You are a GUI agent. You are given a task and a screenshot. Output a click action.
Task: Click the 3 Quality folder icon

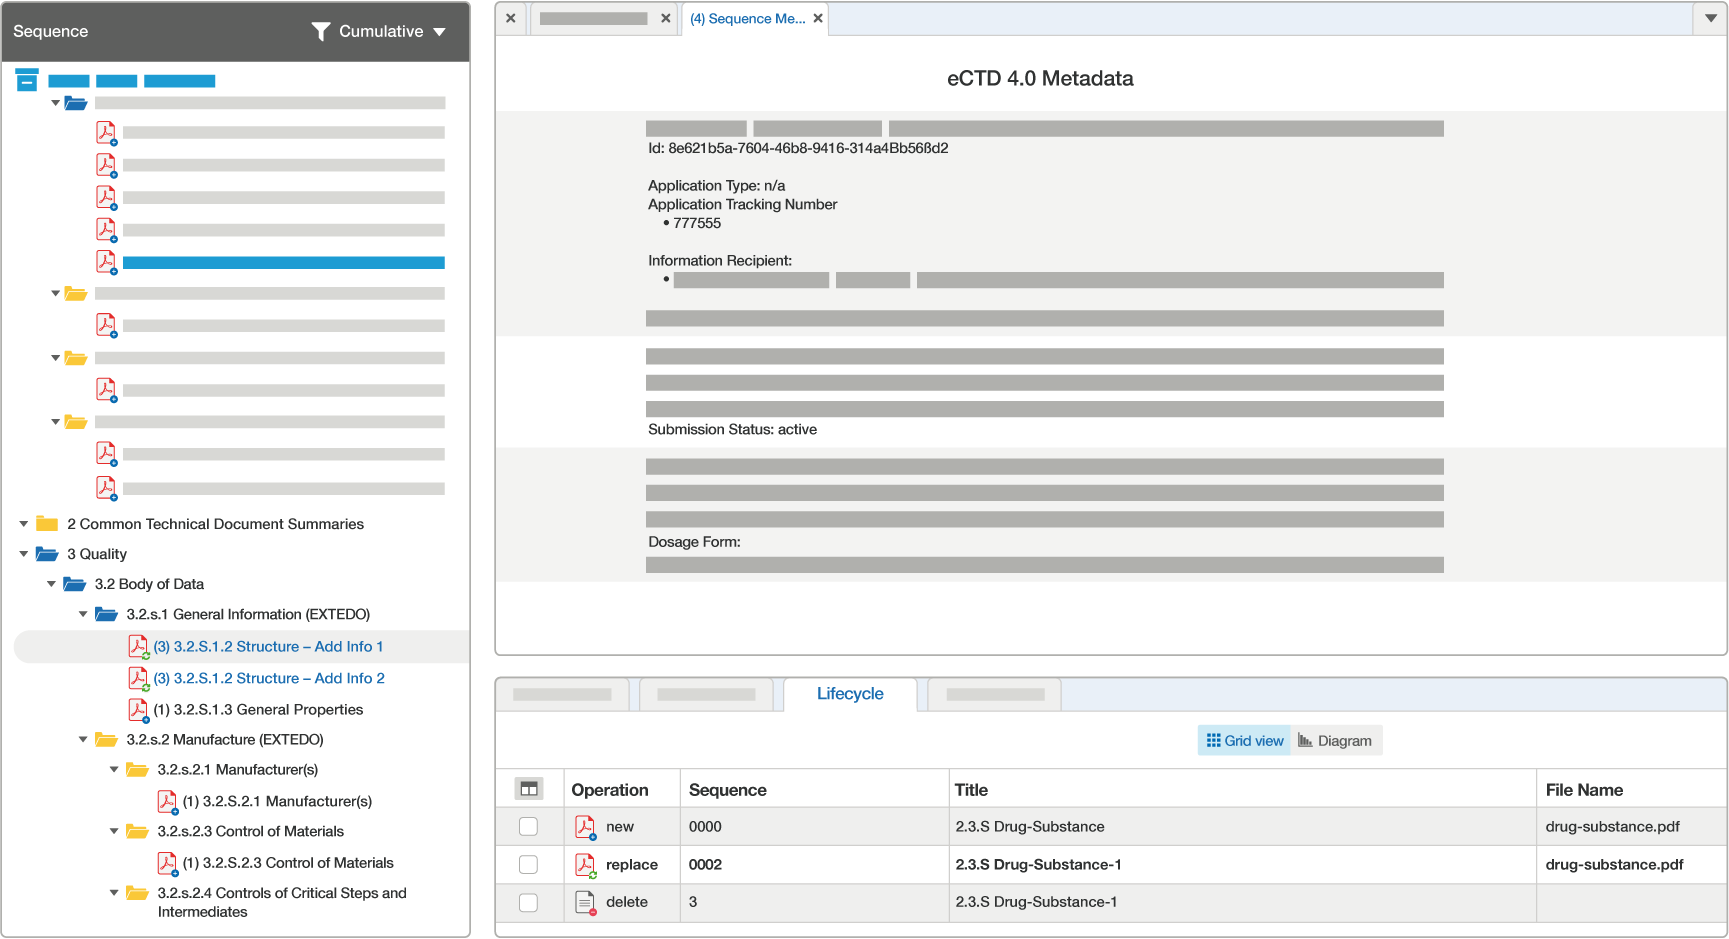click(x=47, y=554)
